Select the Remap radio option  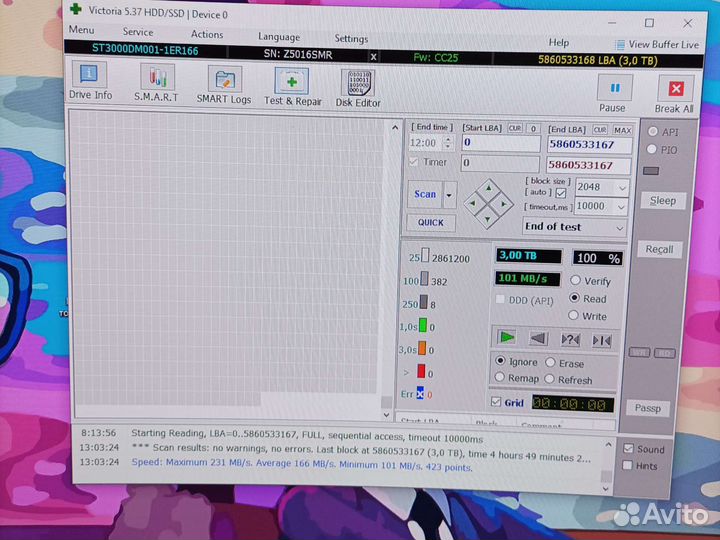[x=500, y=379]
